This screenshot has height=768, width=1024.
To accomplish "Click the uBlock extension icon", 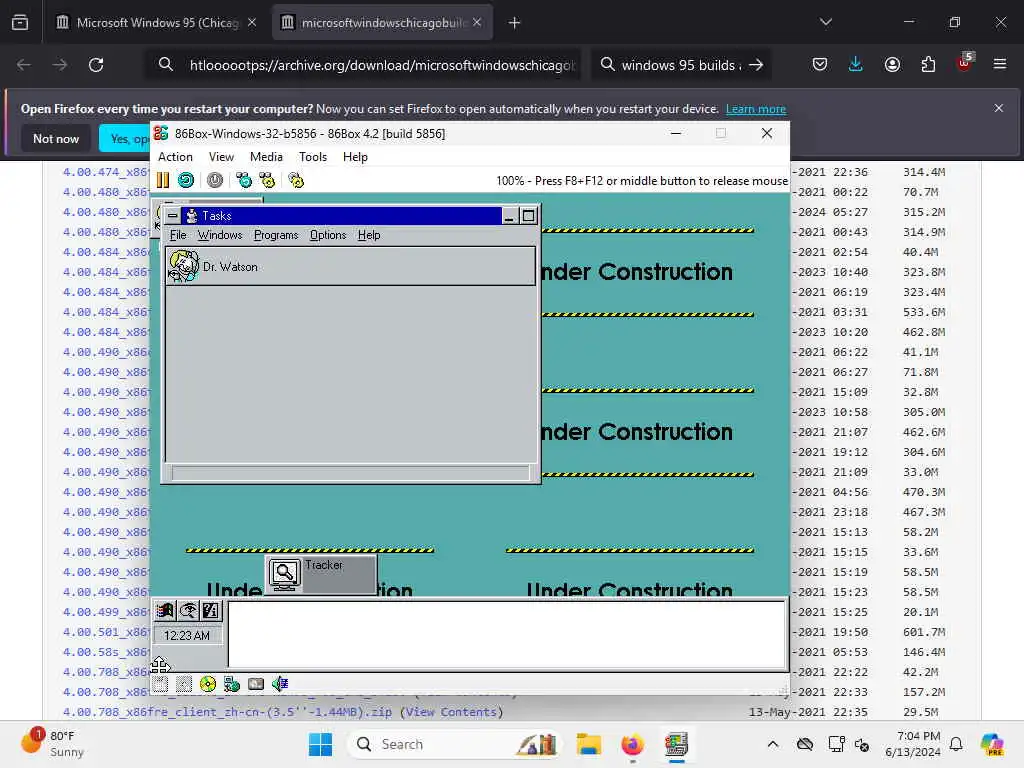I will tap(964, 63).
